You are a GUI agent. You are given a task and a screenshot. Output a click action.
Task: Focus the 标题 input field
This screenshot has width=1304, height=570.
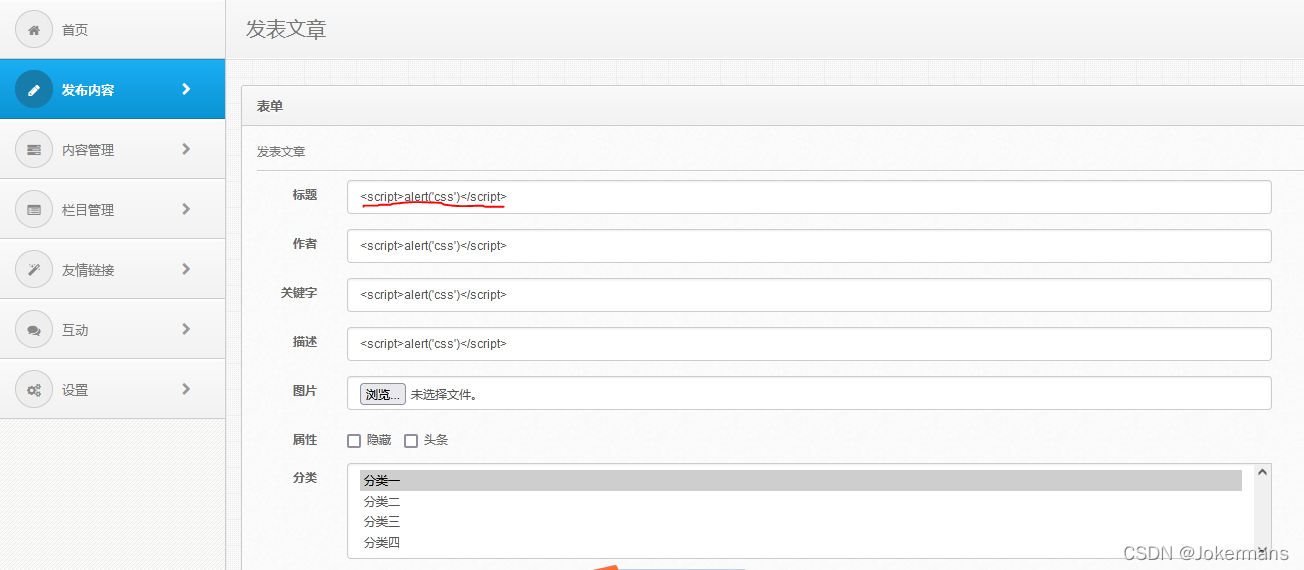(809, 197)
